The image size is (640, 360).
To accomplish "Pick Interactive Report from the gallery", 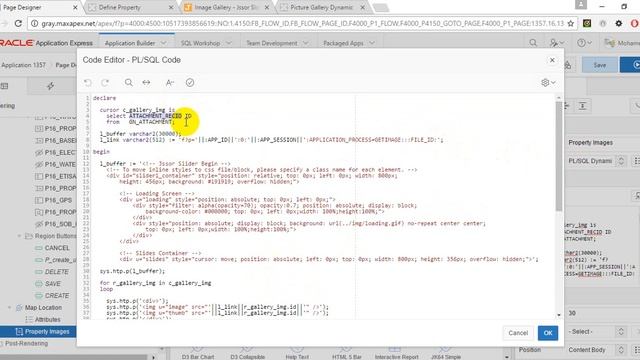I will coord(396,353).
